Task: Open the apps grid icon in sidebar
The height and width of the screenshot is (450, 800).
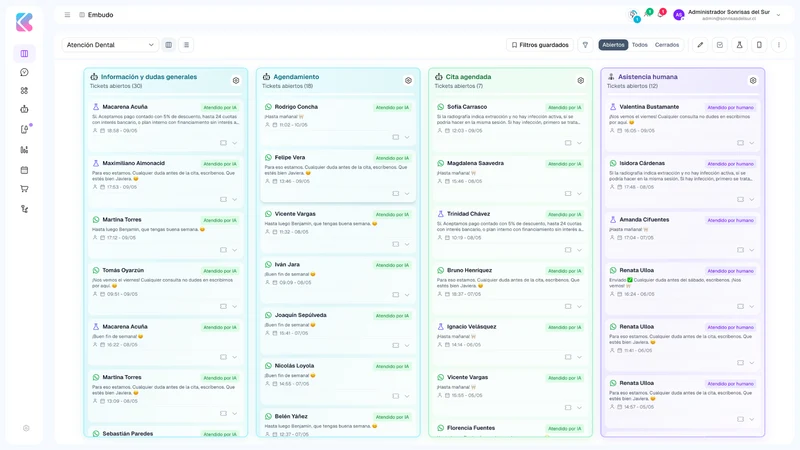Action: point(24,91)
